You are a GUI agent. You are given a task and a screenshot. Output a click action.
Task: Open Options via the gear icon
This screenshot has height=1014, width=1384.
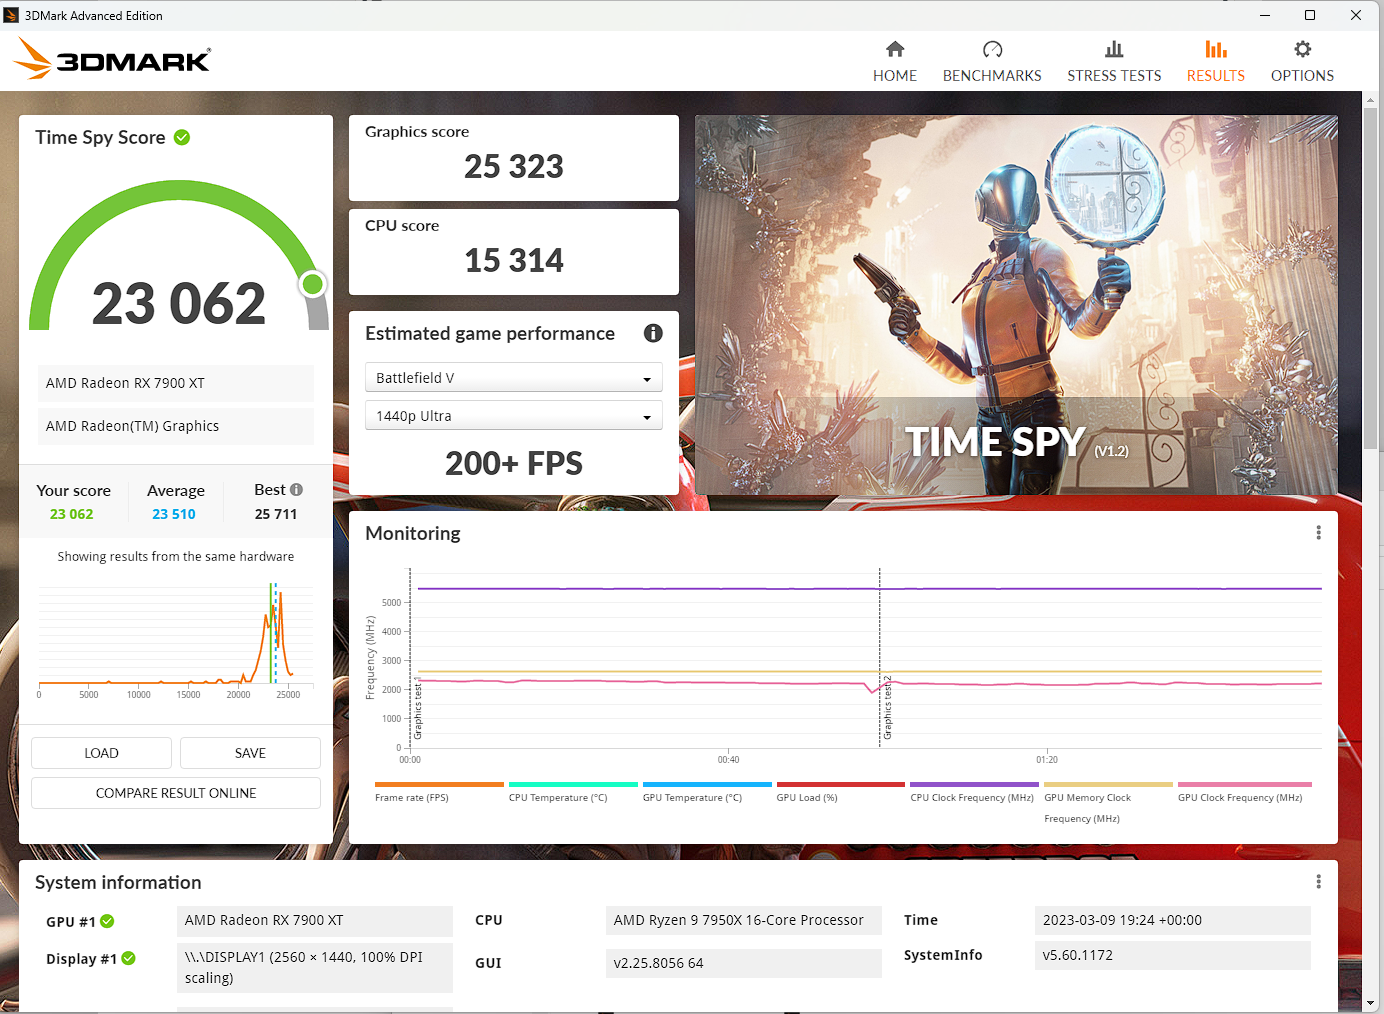(x=1302, y=49)
